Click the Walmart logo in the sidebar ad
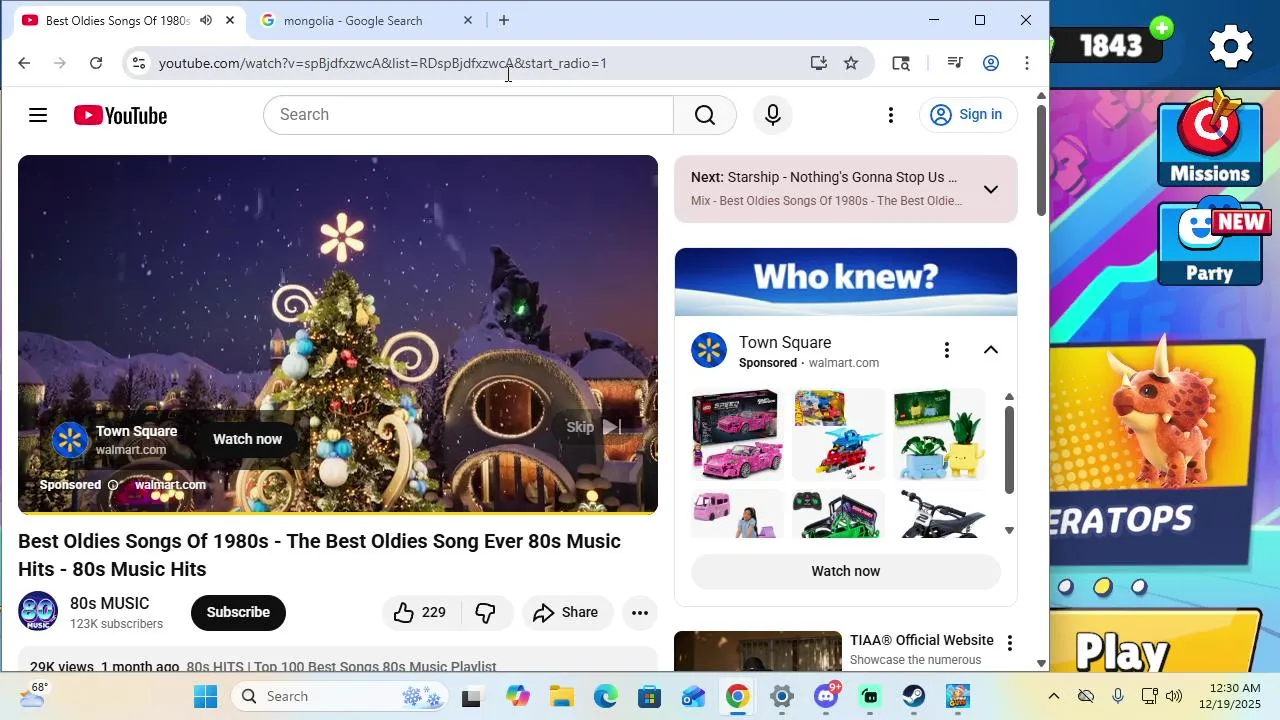Image resolution: width=1280 pixels, height=720 pixels. point(709,351)
